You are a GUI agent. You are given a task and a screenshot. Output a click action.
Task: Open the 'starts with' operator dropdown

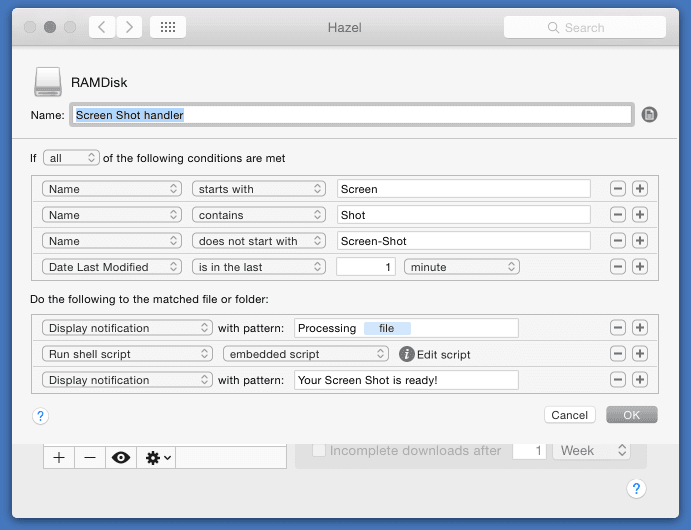[x=259, y=189]
